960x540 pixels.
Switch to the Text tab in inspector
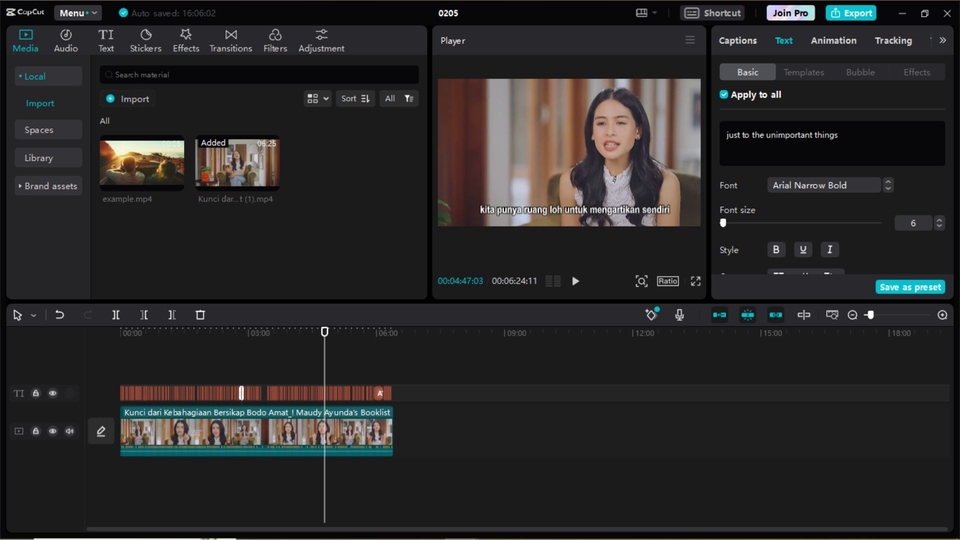click(x=784, y=40)
